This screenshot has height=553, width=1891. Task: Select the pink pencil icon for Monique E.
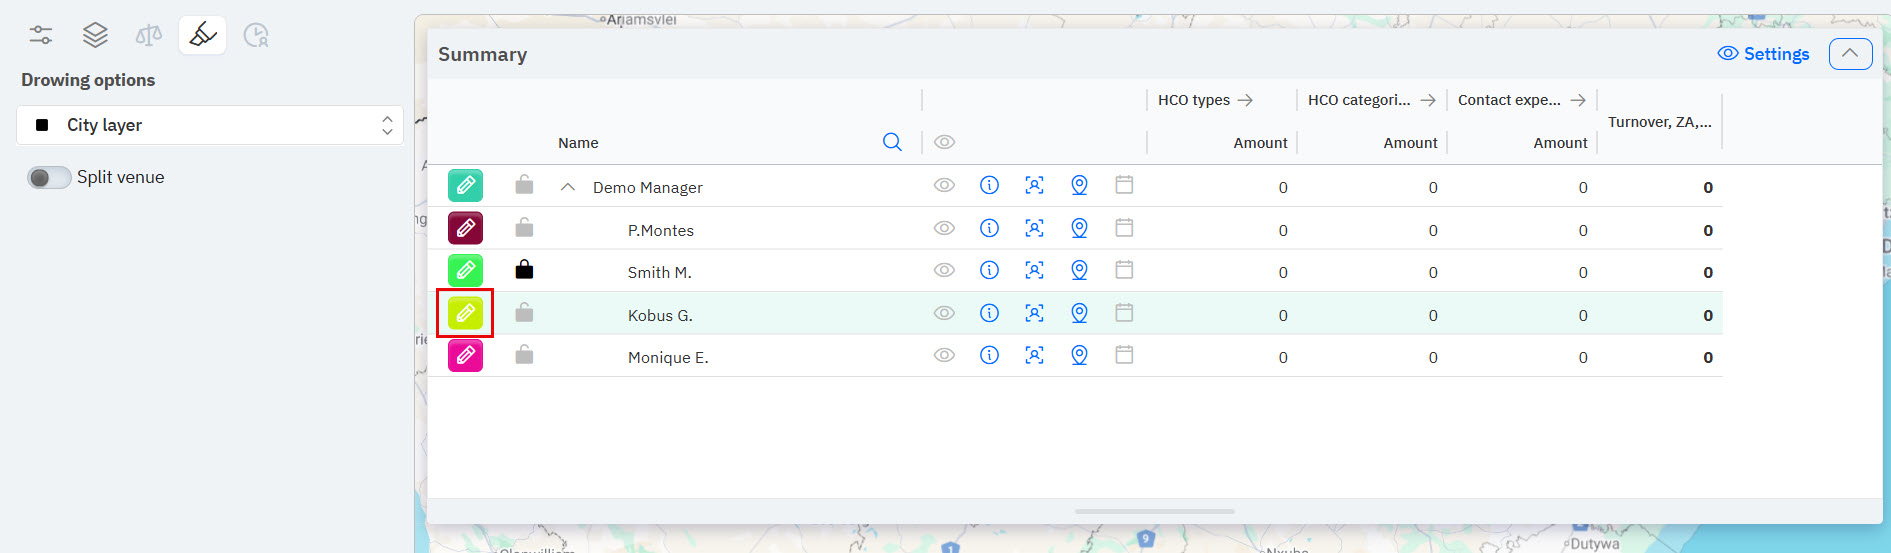point(465,356)
